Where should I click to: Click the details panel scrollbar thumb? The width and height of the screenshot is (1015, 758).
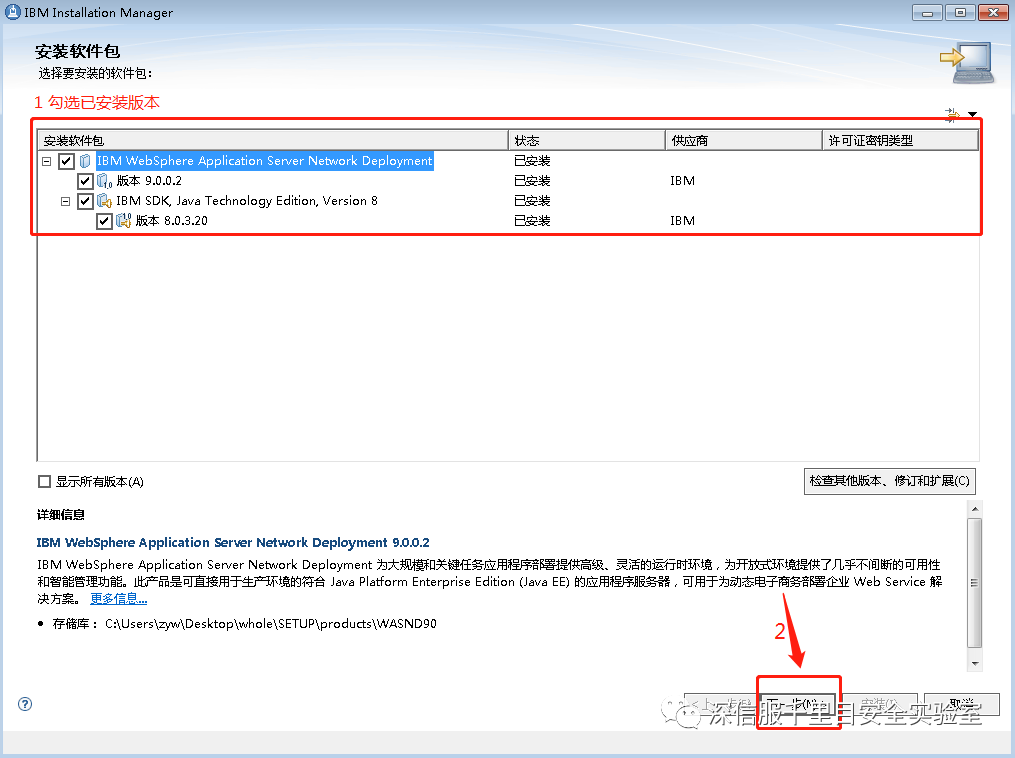point(975,583)
